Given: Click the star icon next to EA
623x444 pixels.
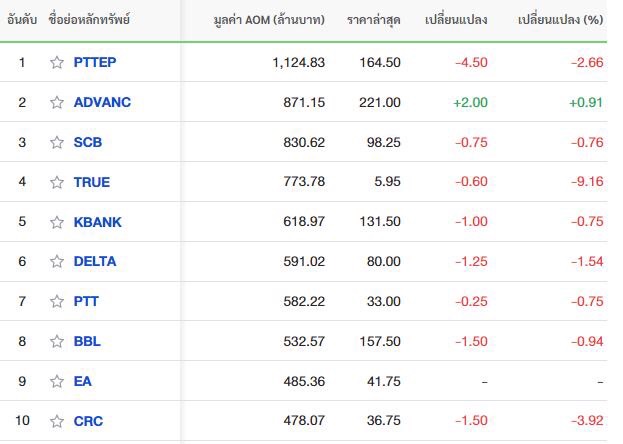Looking at the screenshot, I should (x=57, y=381).
